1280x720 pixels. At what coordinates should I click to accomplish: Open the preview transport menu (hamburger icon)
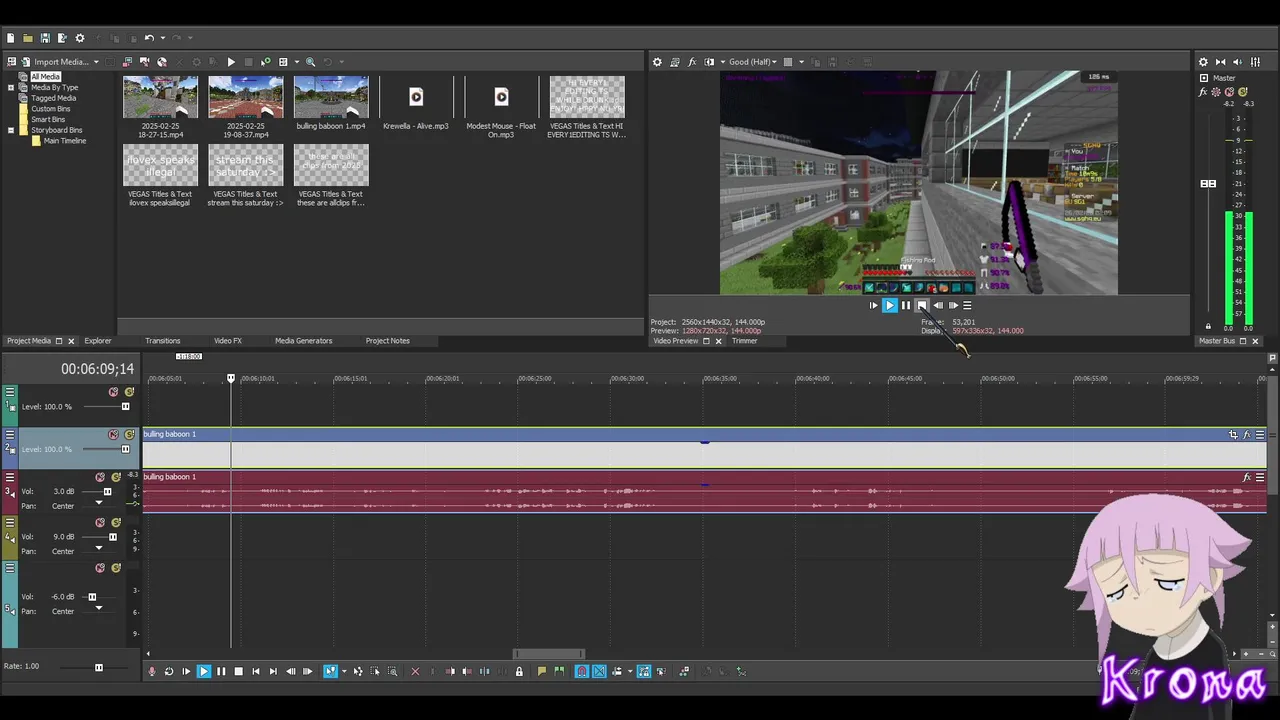967,306
